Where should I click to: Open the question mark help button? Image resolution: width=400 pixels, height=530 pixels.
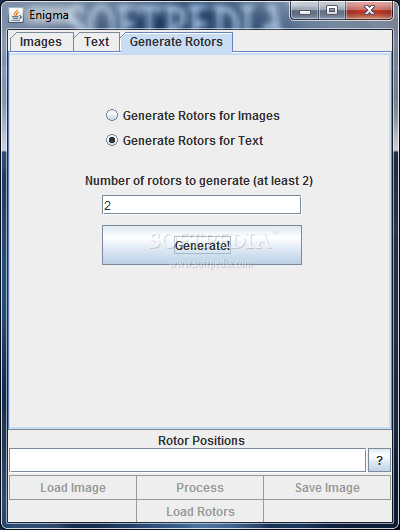pos(379,460)
